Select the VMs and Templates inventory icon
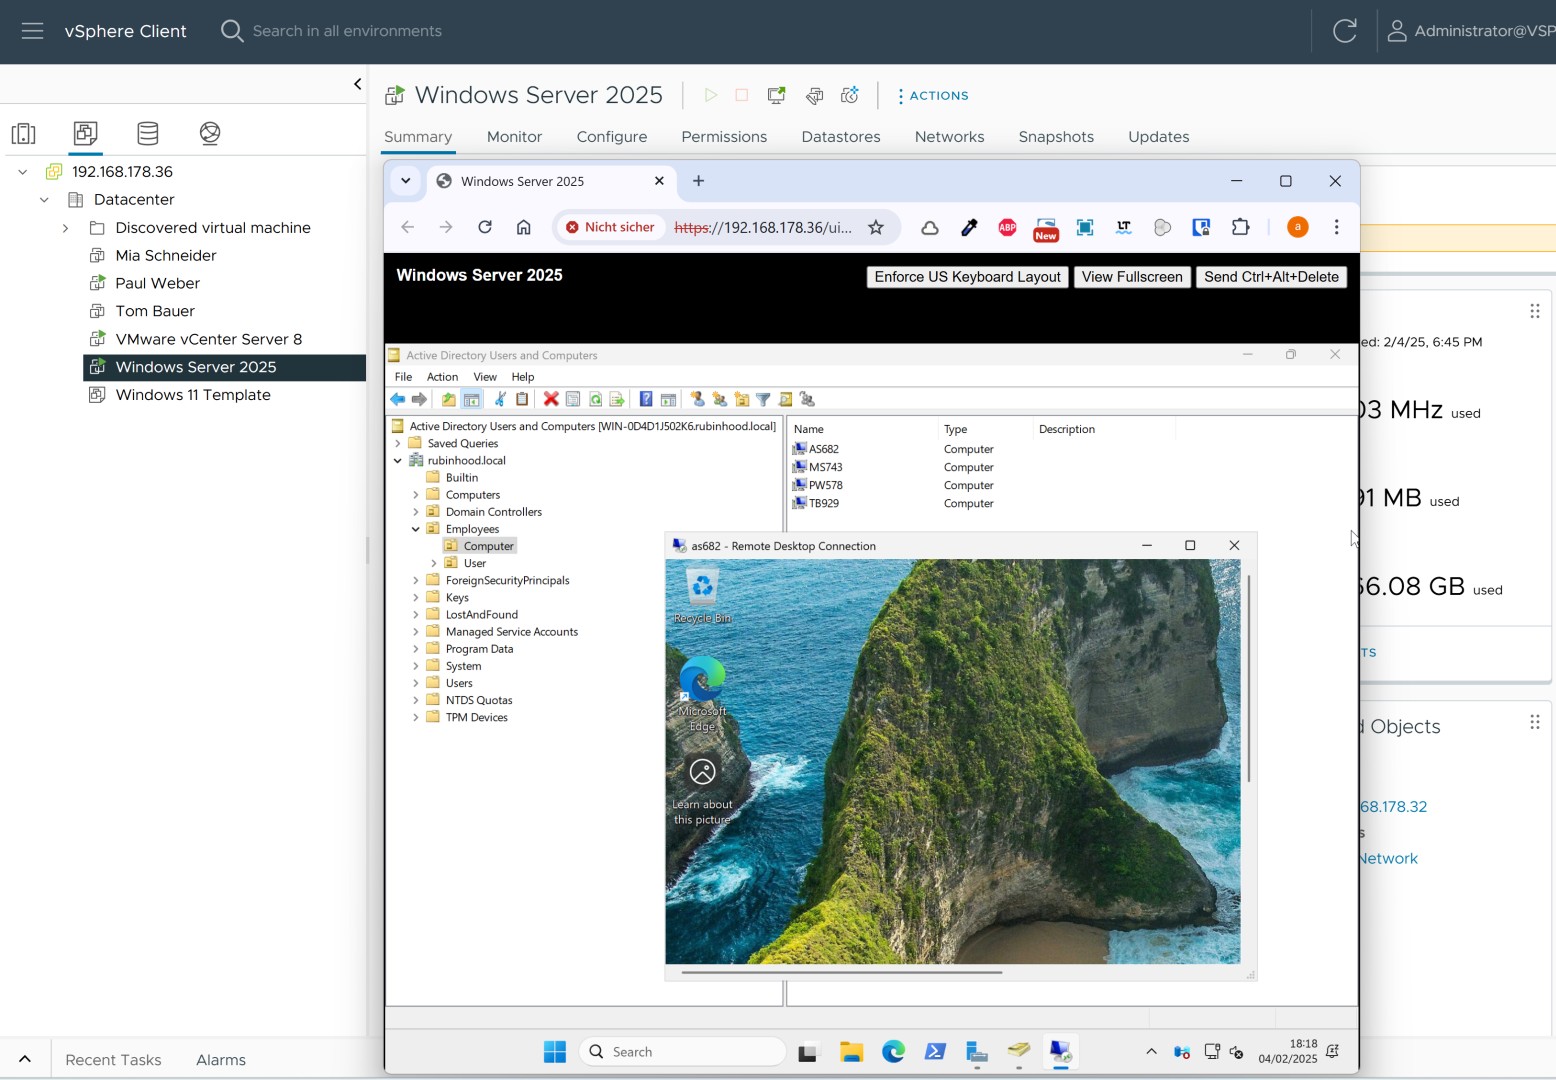The height and width of the screenshot is (1080, 1556). click(x=86, y=133)
